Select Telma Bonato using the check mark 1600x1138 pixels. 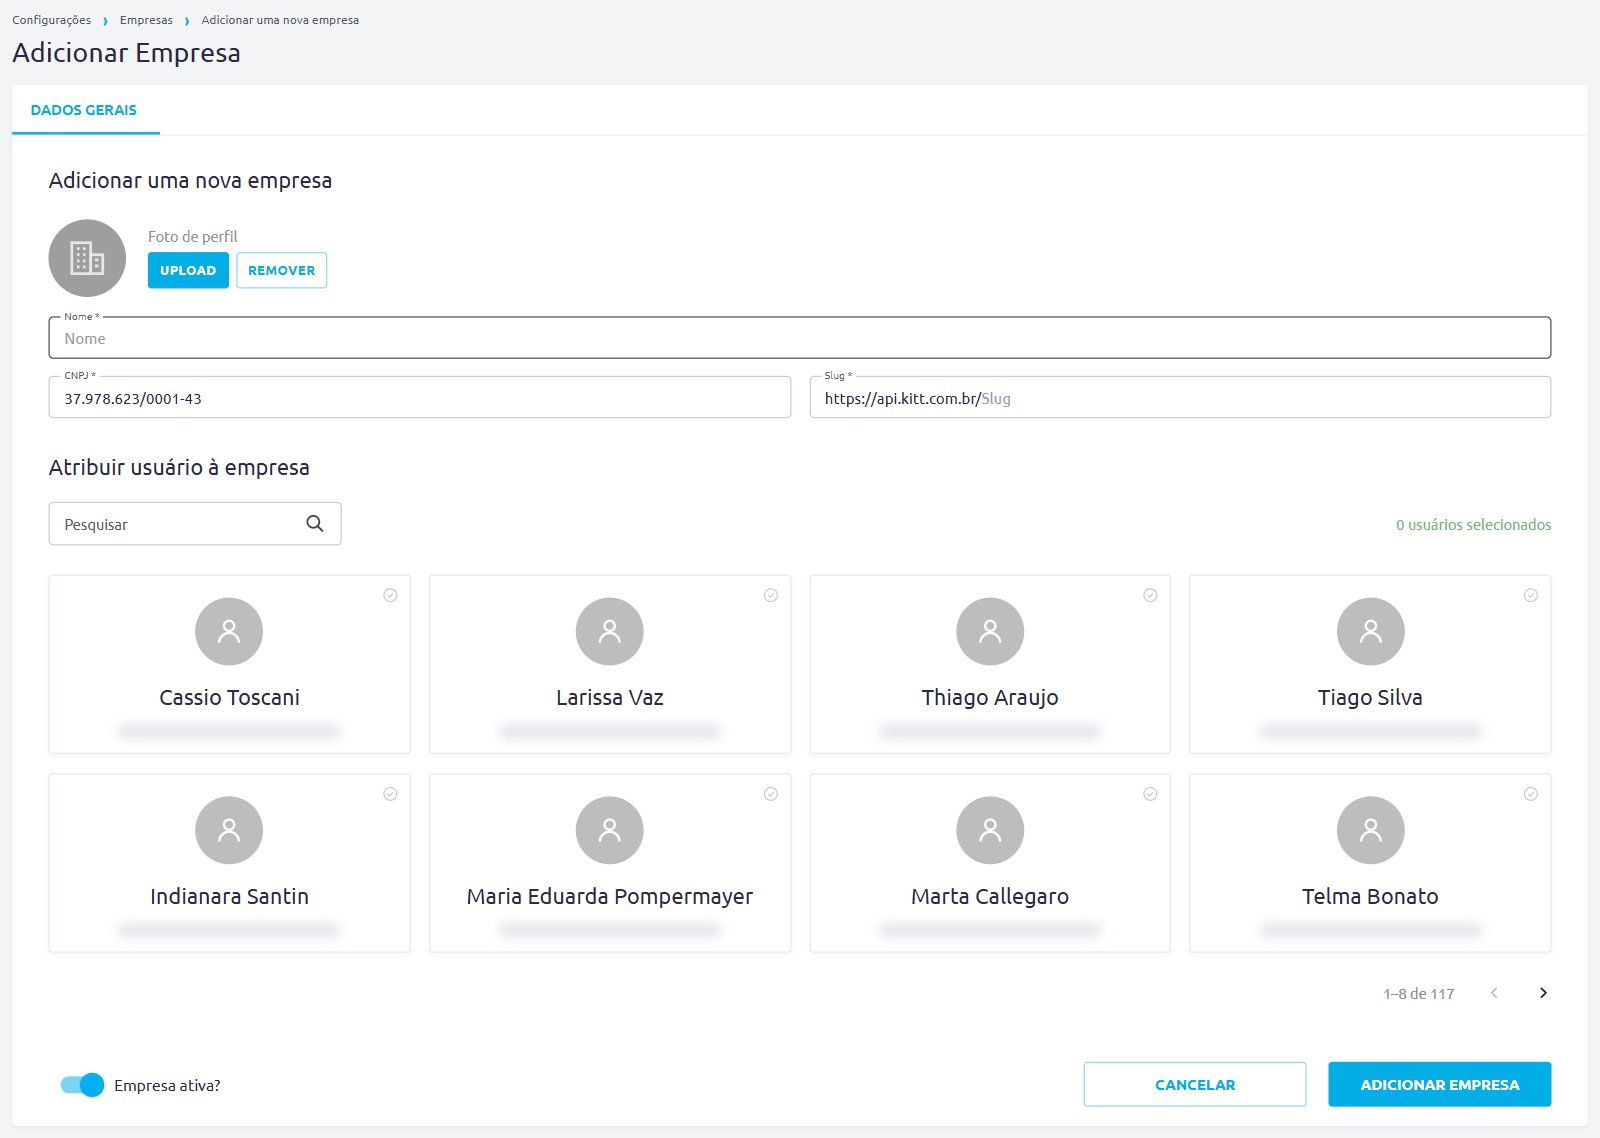coord(1531,794)
